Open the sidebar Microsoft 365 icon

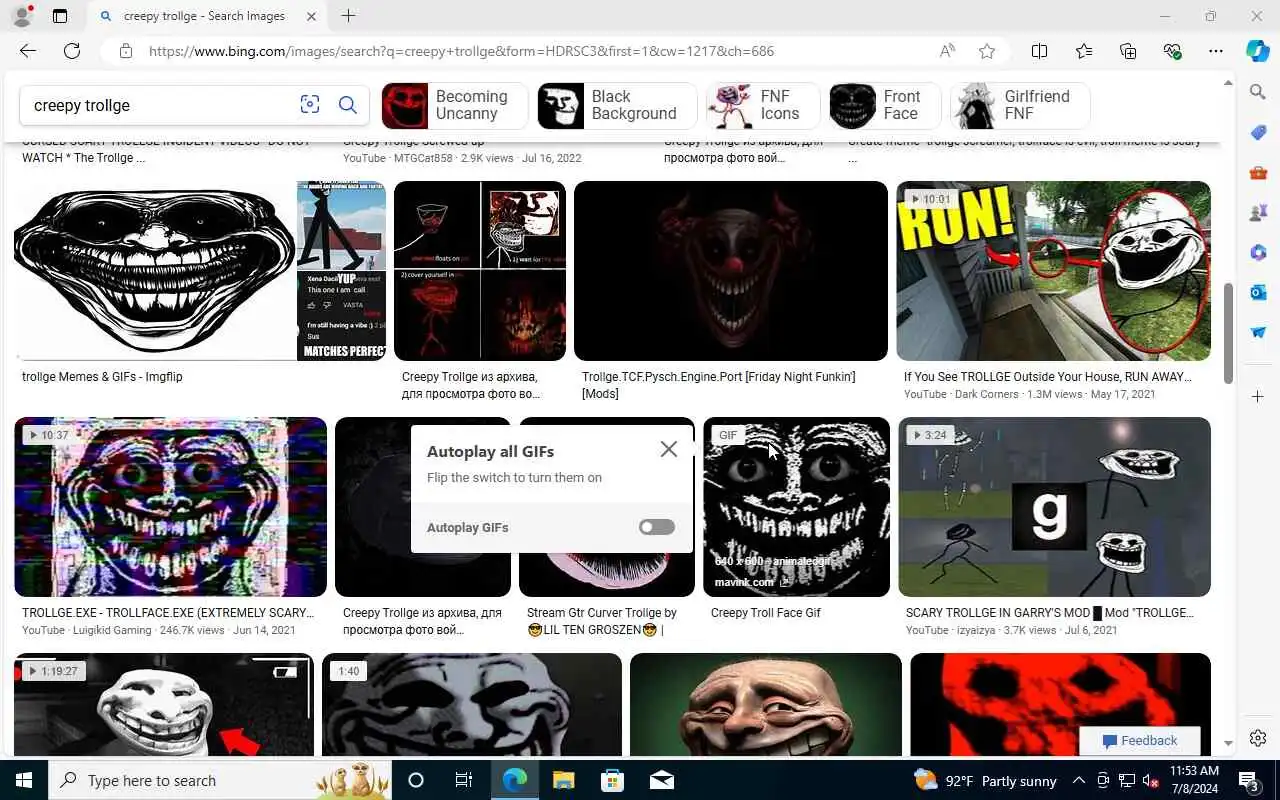(1258, 252)
